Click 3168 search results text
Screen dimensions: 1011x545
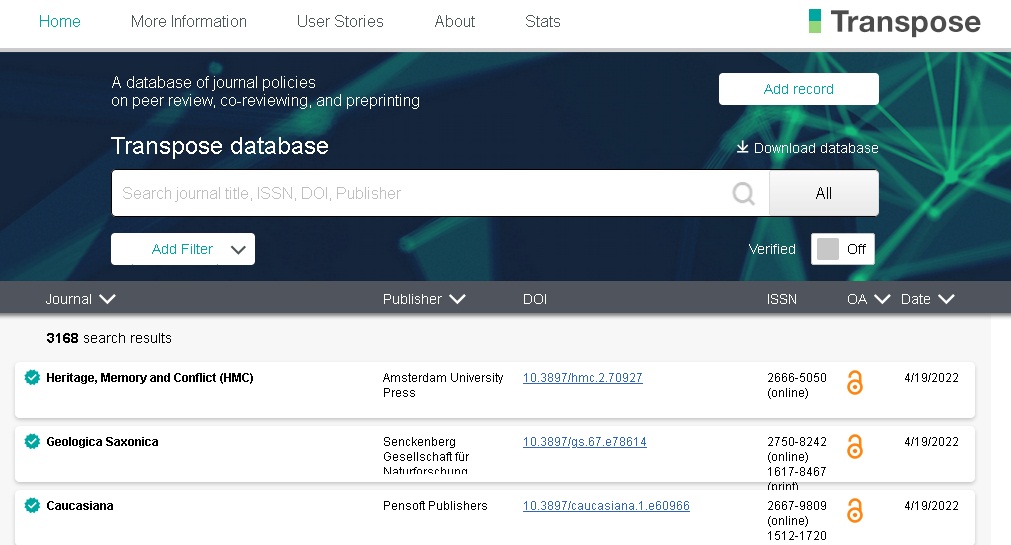pyautogui.click(x=109, y=338)
